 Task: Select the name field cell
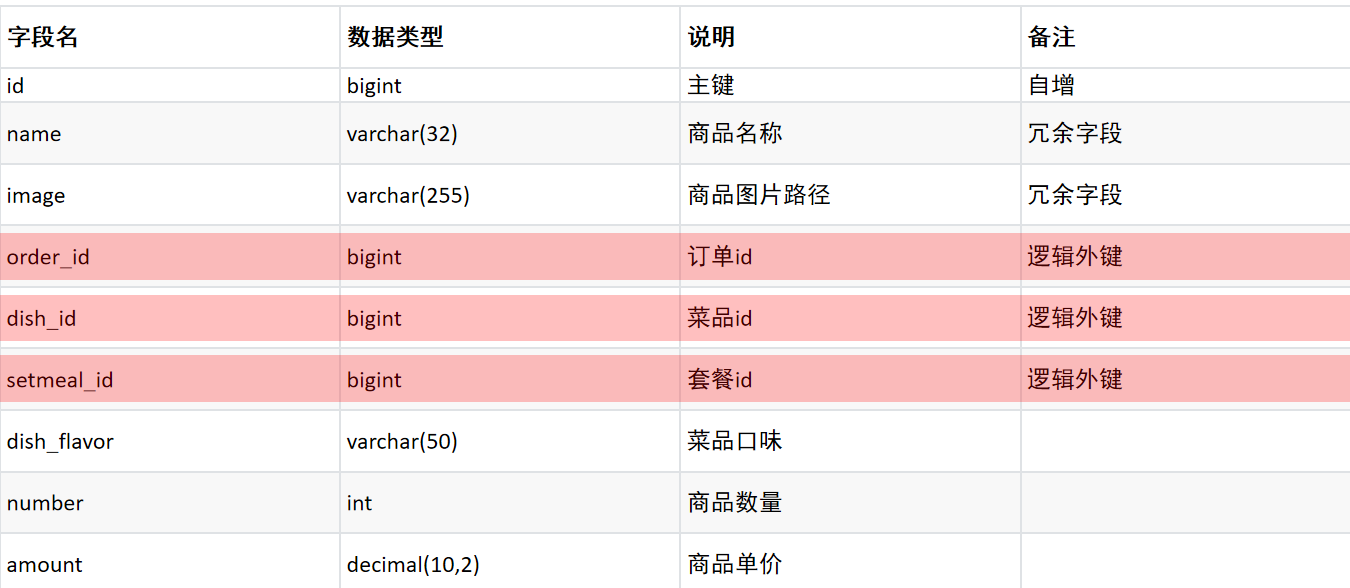170,134
